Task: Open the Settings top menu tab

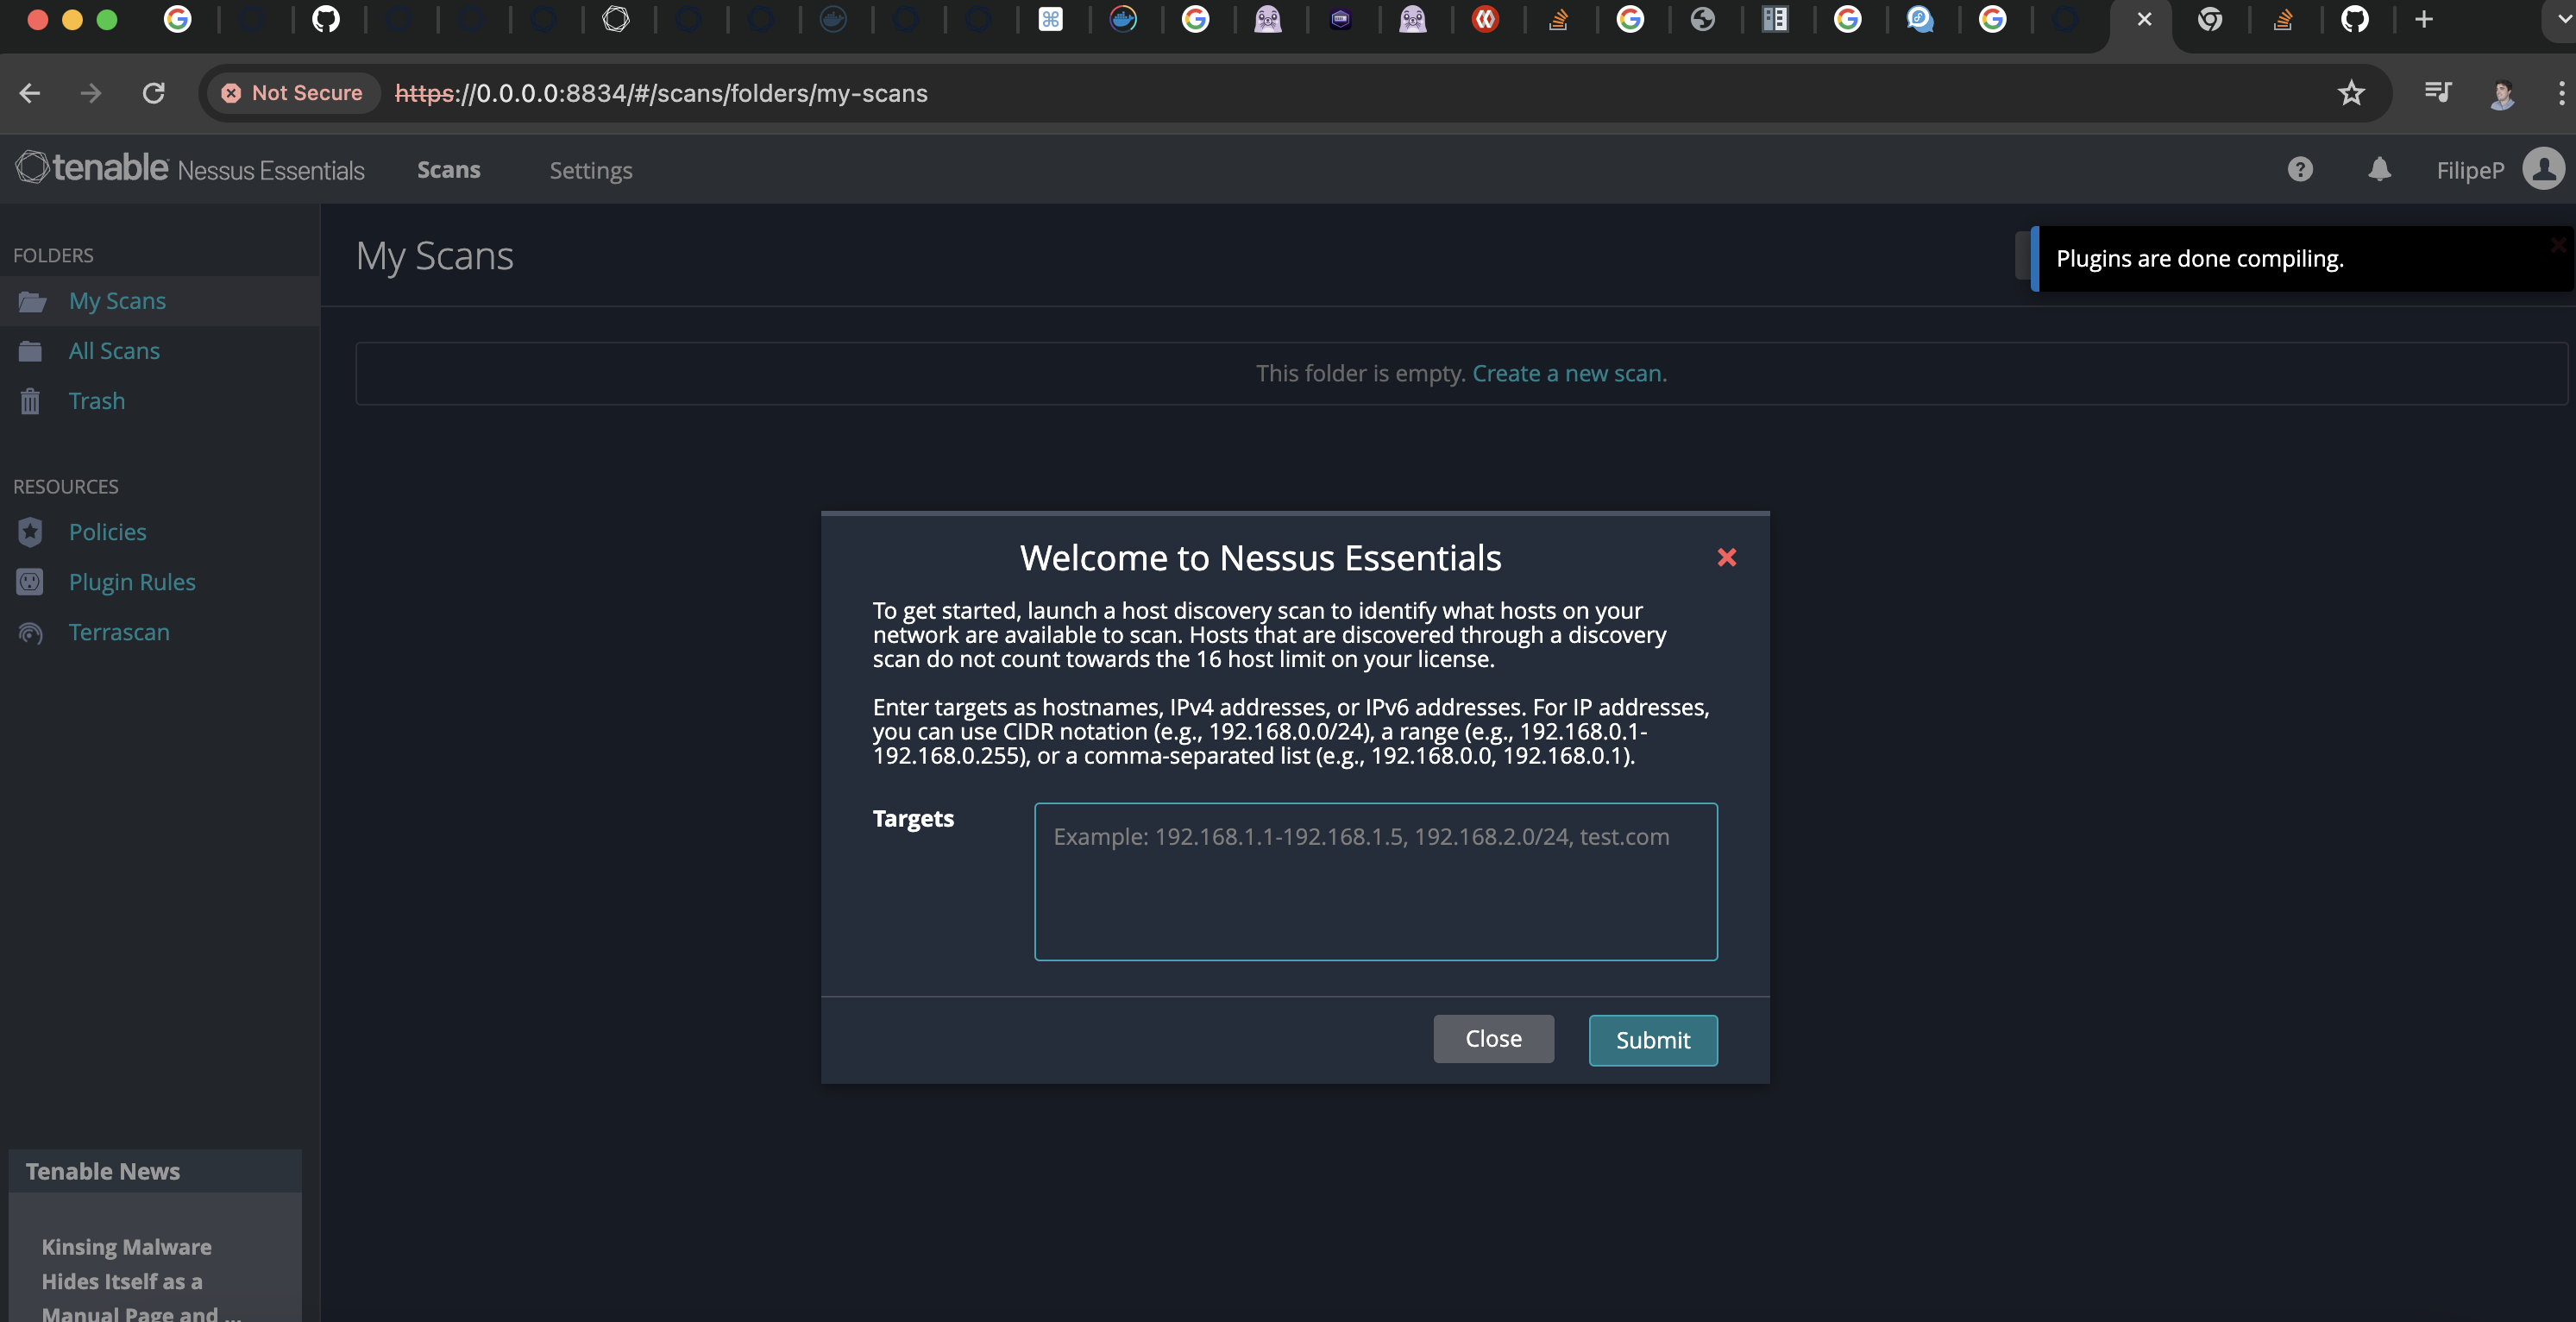Action: 590,171
